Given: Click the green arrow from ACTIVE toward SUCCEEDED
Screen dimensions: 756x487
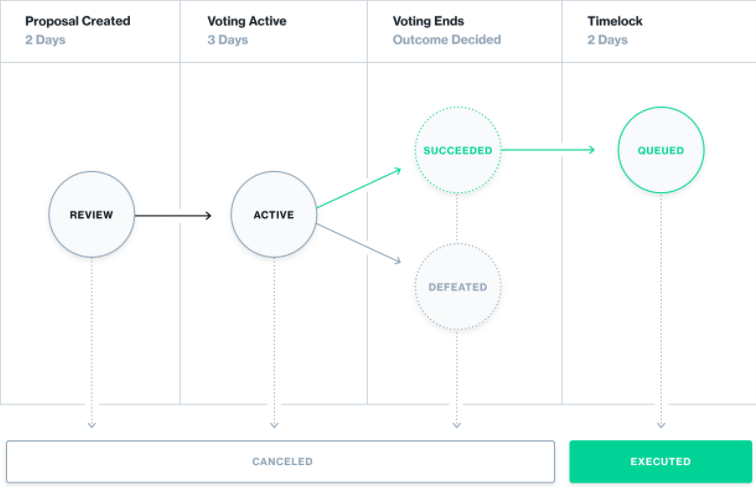Looking at the screenshot, I should pyautogui.click(x=359, y=189).
